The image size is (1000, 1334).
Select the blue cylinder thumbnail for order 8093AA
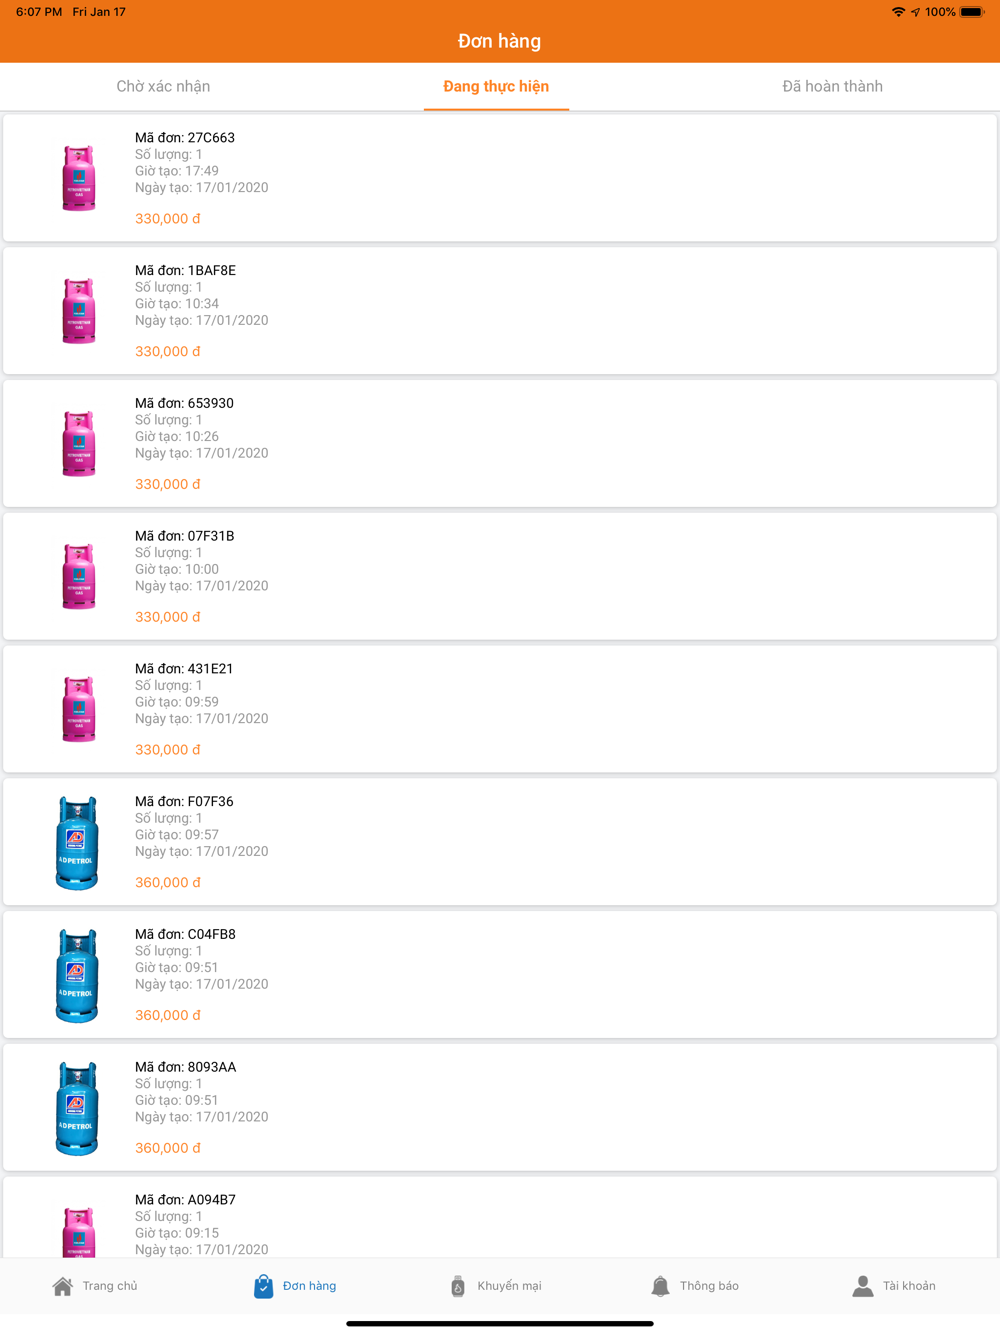[x=77, y=1108]
